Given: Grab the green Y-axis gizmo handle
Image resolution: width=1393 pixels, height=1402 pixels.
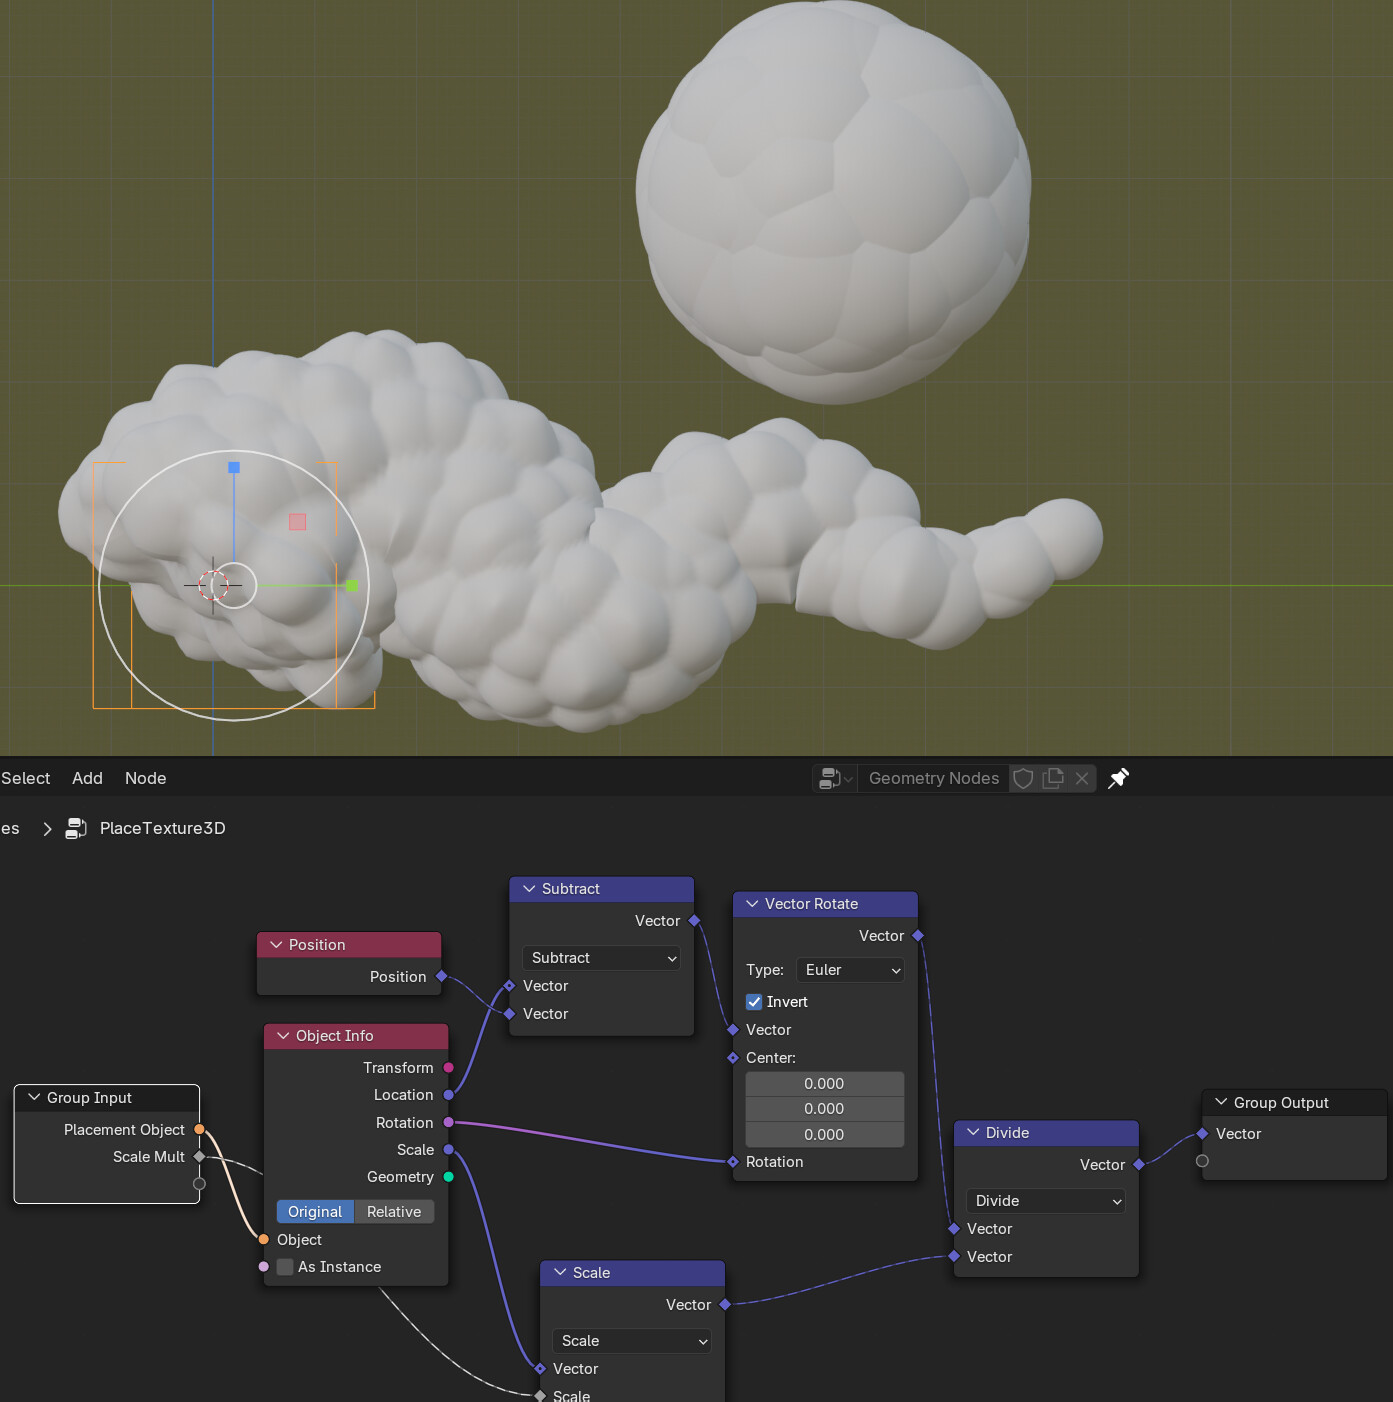Looking at the screenshot, I should [x=351, y=586].
